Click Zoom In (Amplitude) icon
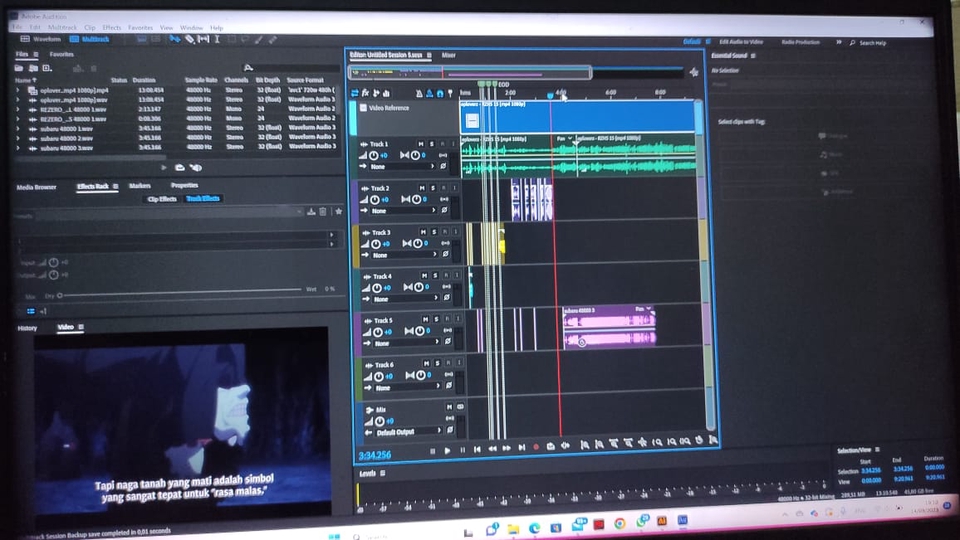Screen dimensions: 960x540 tap(585, 445)
